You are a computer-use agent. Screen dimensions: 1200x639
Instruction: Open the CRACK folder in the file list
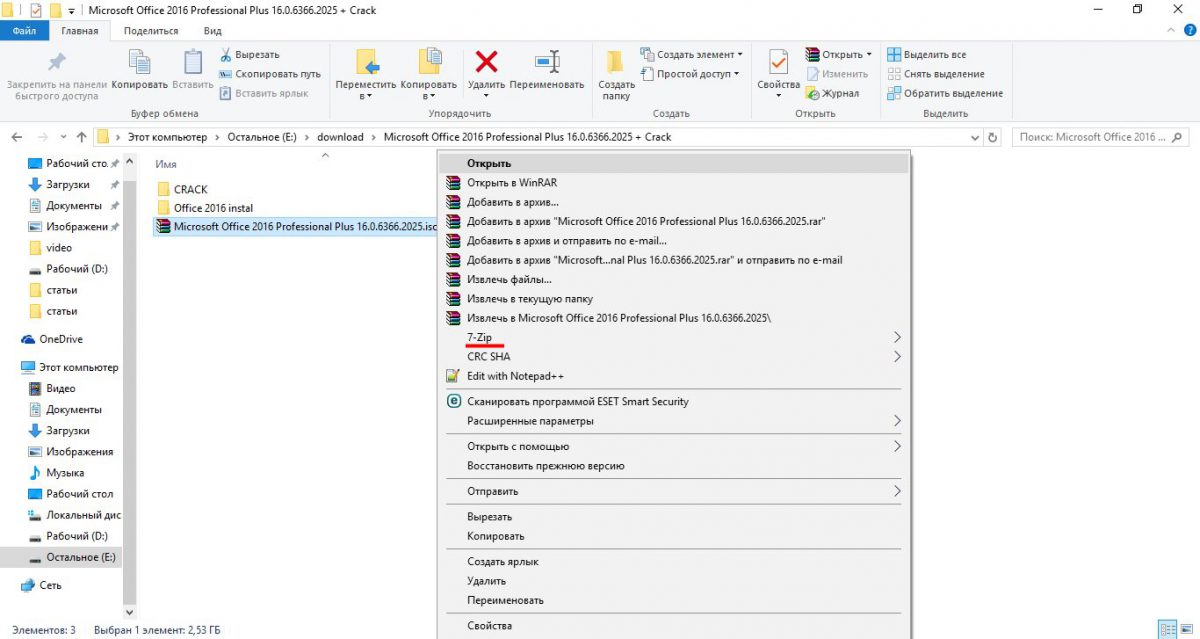(x=190, y=189)
